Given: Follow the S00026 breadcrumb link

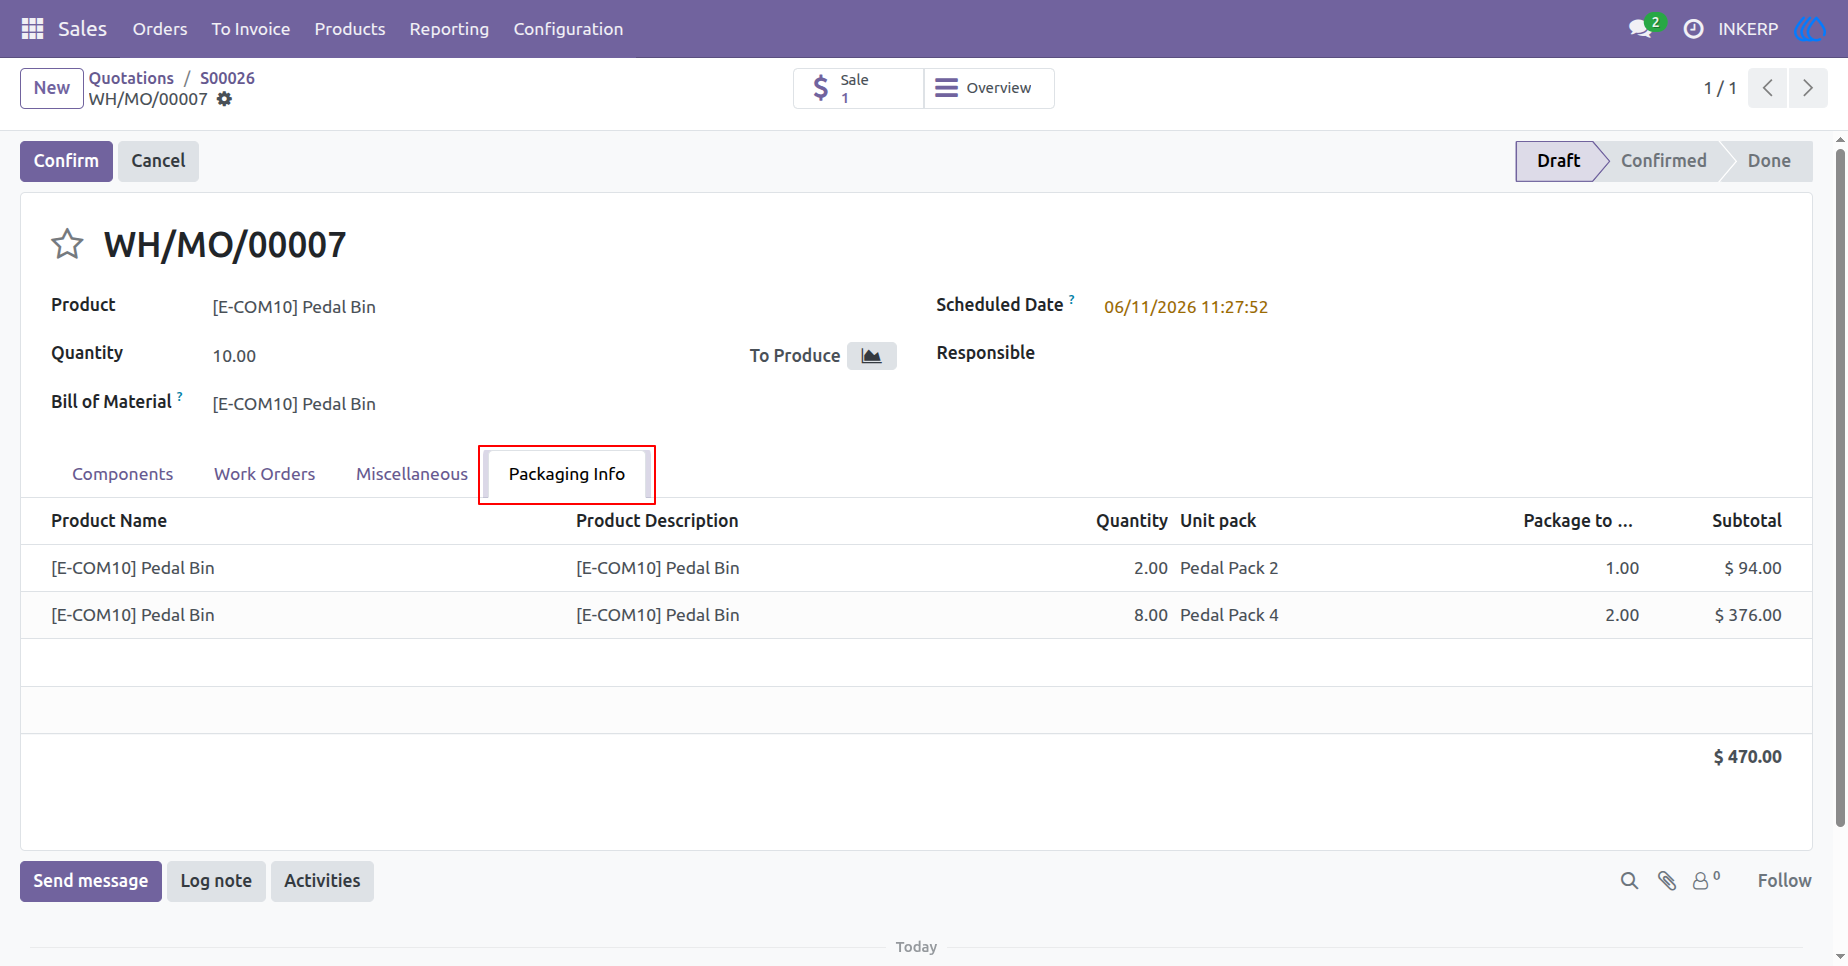Looking at the screenshot, I should [227, 78].
